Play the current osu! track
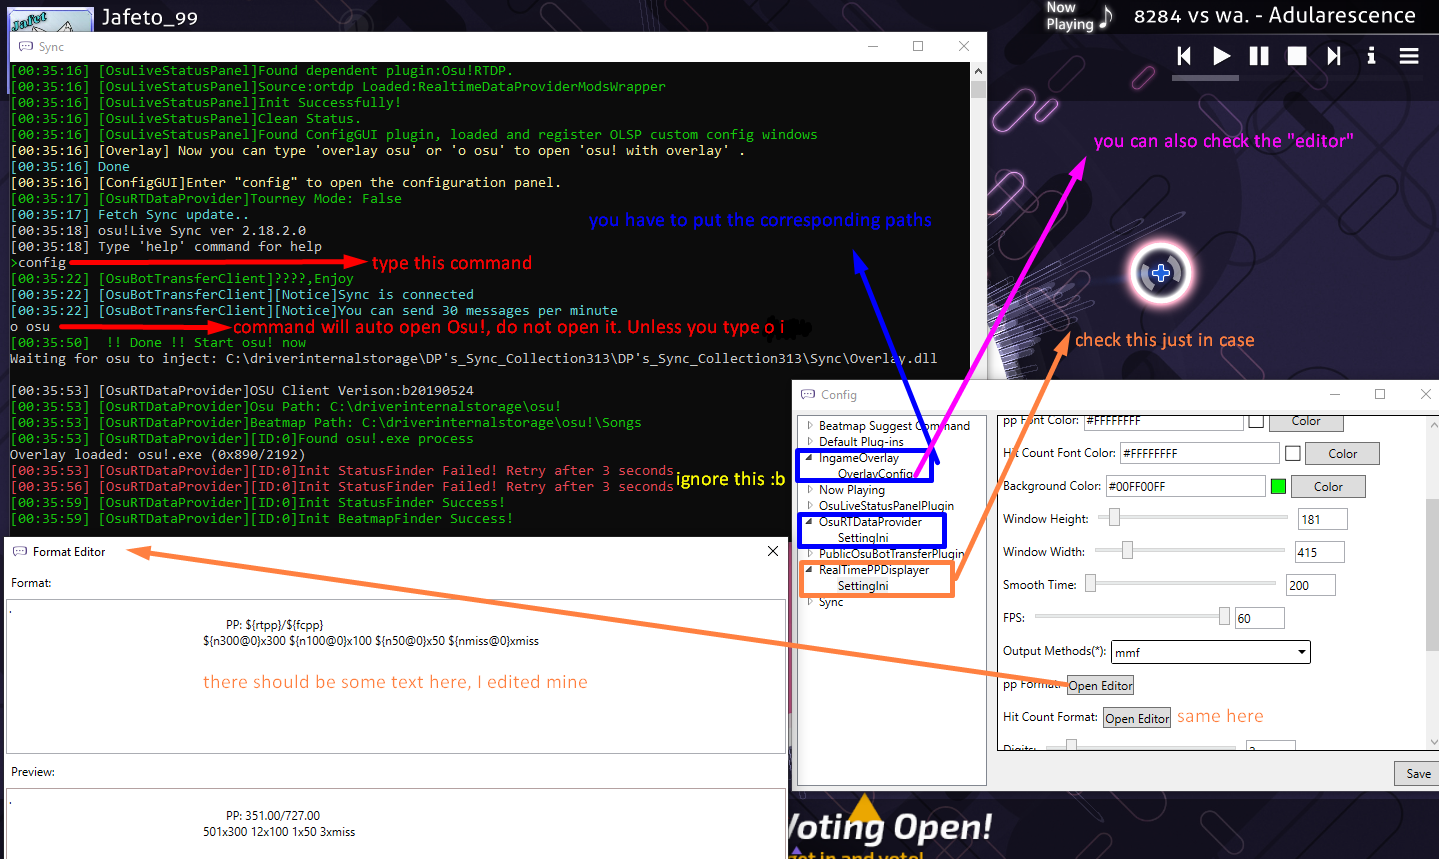This screenshot has height=859, width=1439. (x=1221, y=56)
